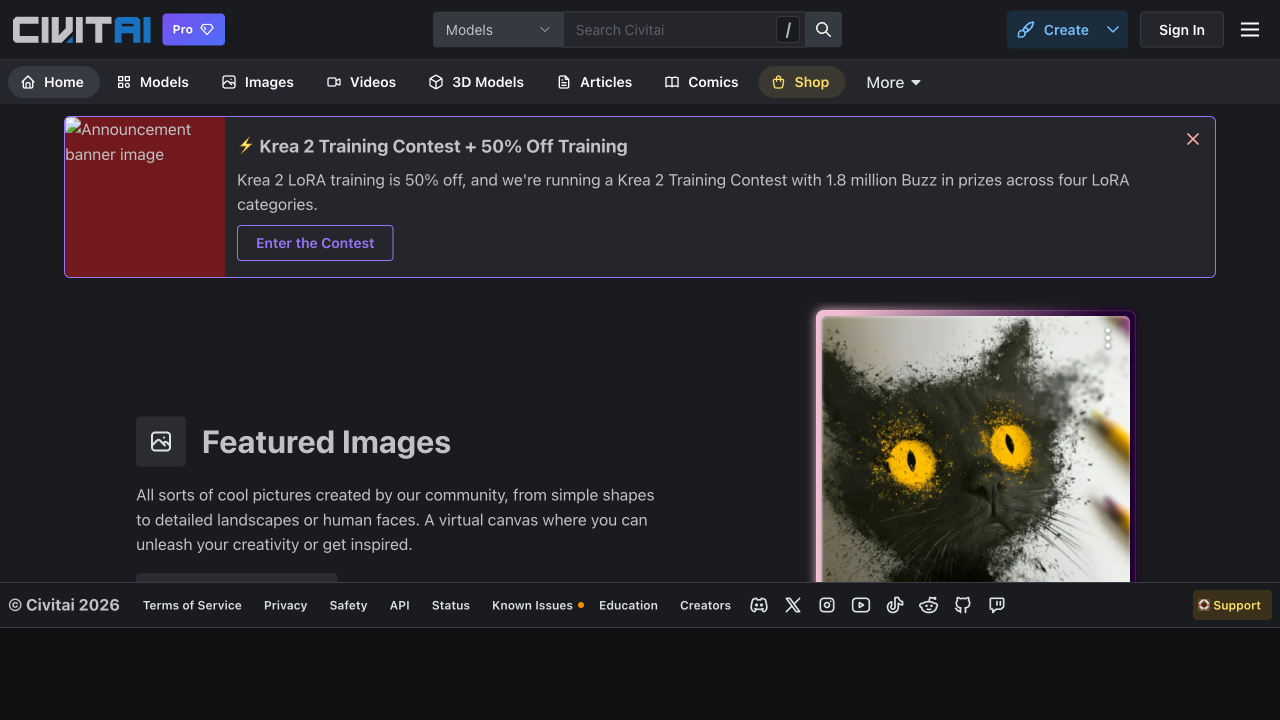This screenshot has height=720, width=1280.
Task: Open the Terms of Service link
Action: click(x=192, y=605)
